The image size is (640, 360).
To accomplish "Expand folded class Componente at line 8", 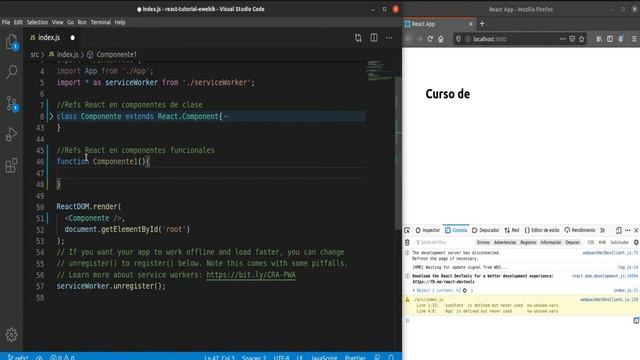I will pyautogui.click(x=51, y=116).
